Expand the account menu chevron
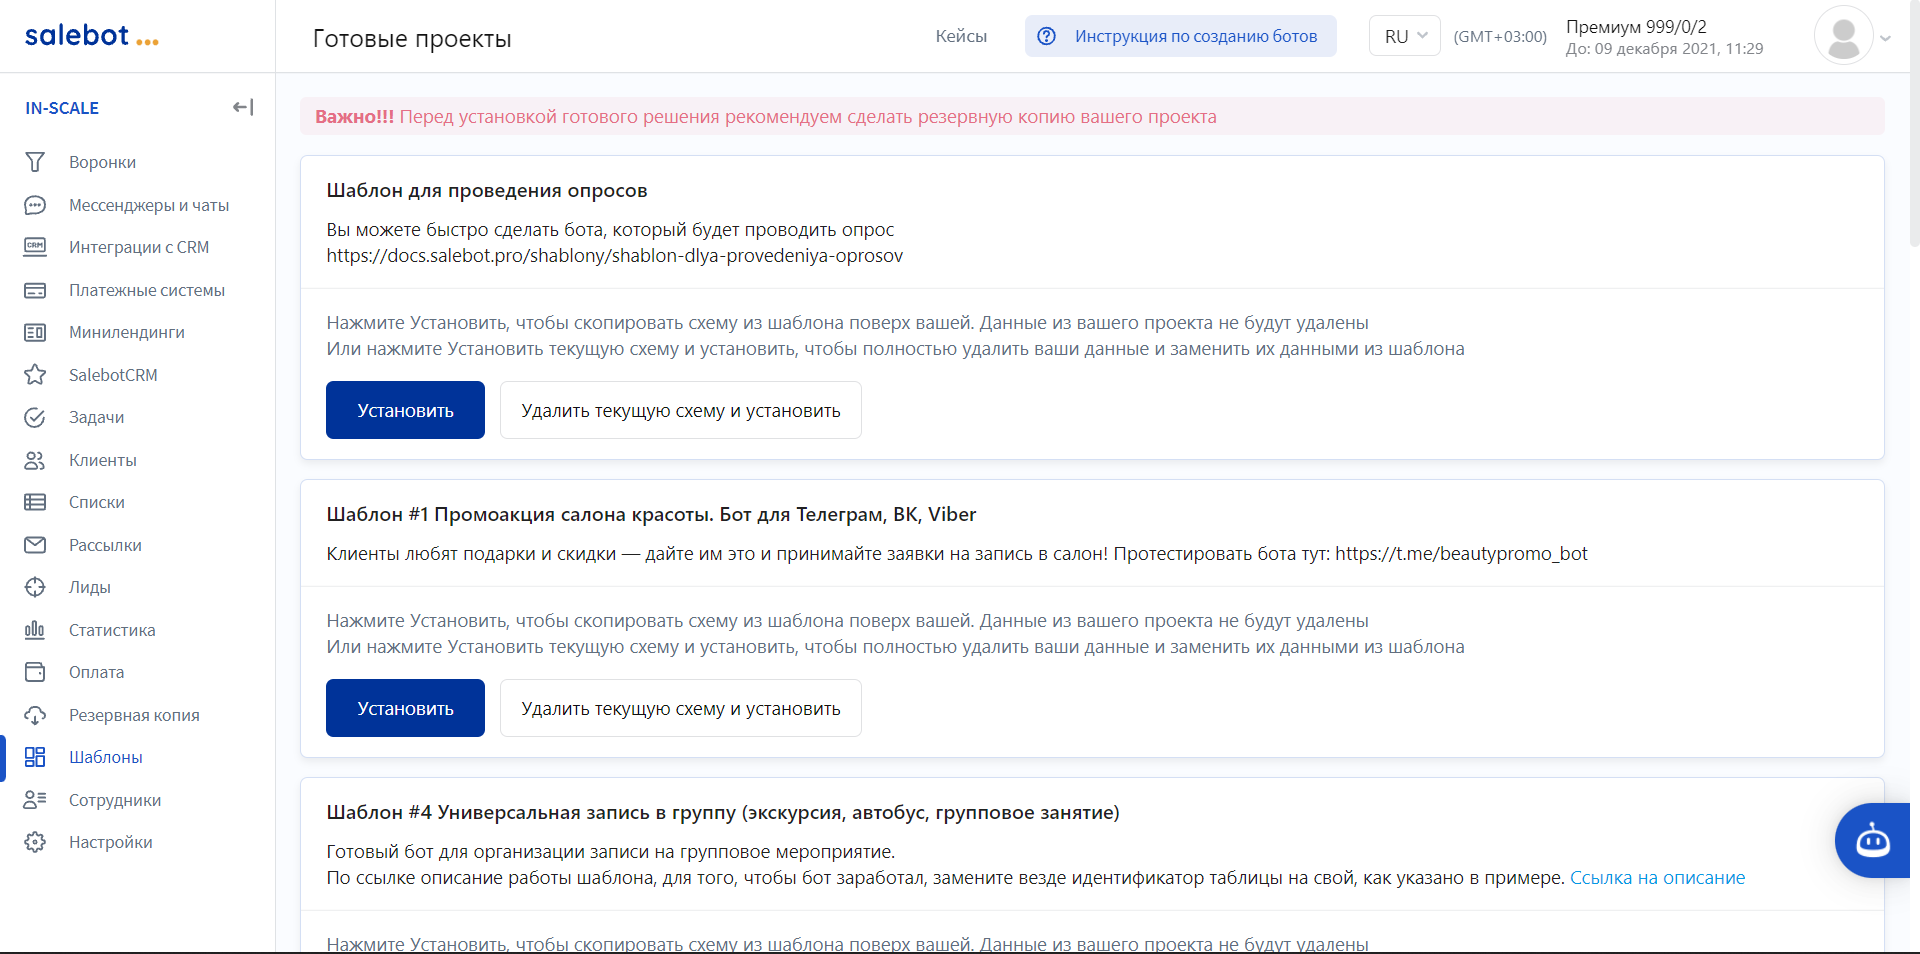The width and height of the screenshot is (1920, 954). (1885, 38)
